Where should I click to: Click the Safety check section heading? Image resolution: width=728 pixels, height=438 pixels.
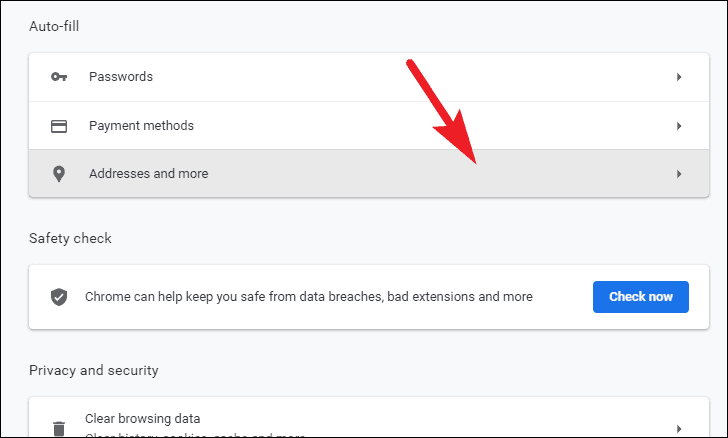click(x=70, y=238)
